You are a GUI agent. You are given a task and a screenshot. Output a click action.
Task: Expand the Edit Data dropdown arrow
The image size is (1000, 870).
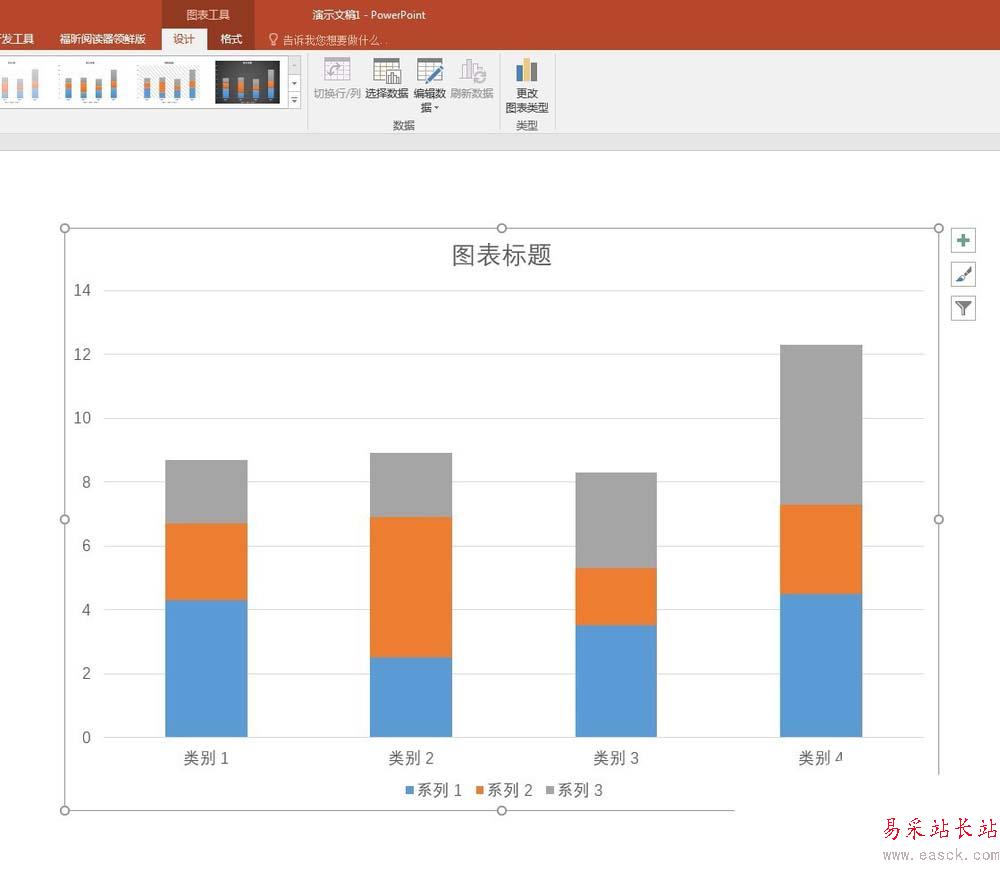point(437,108)
